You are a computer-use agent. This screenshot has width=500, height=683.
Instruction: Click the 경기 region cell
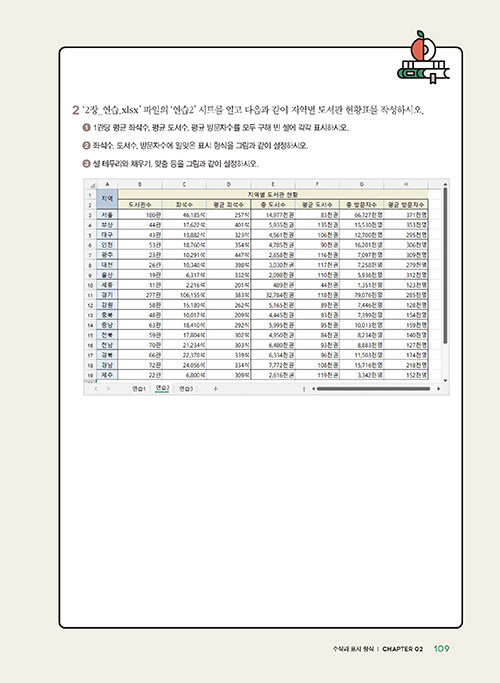(x=107, y=295)
